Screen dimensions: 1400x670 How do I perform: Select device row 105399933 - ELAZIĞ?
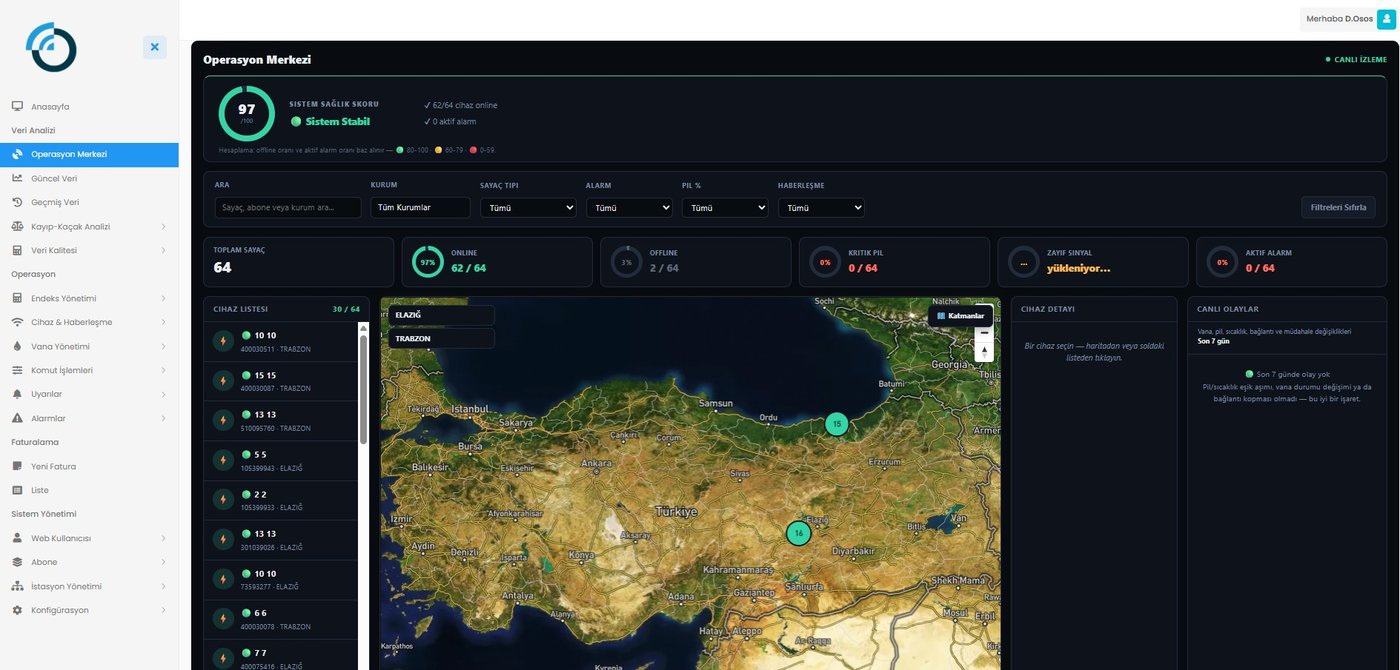(280, 500)
